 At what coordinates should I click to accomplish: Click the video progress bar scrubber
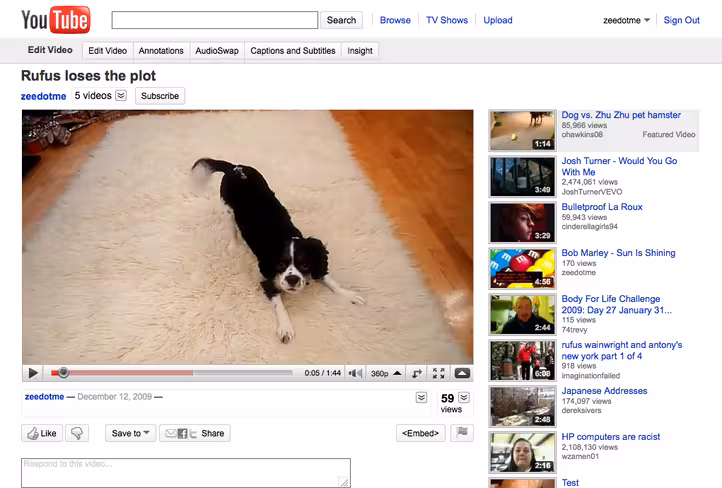[x=64, y=372]
